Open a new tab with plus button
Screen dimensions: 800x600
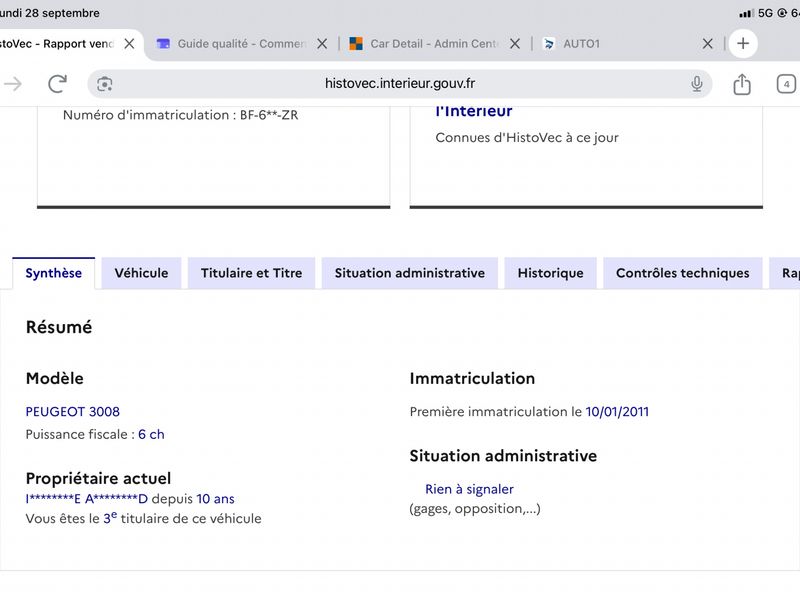click(x=743, y=43)
